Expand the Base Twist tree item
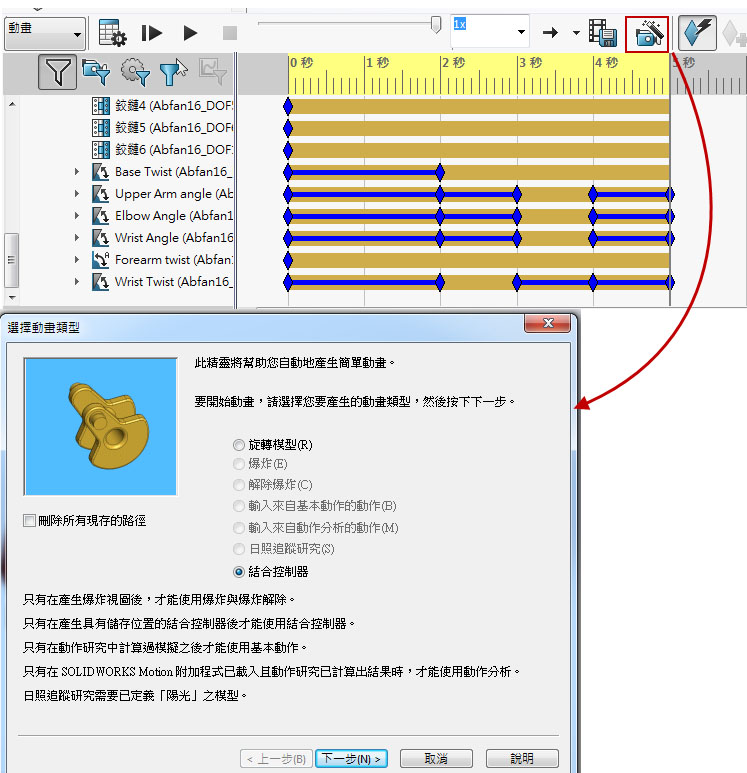Screen dimensions: 747x773 pos(77,172)
